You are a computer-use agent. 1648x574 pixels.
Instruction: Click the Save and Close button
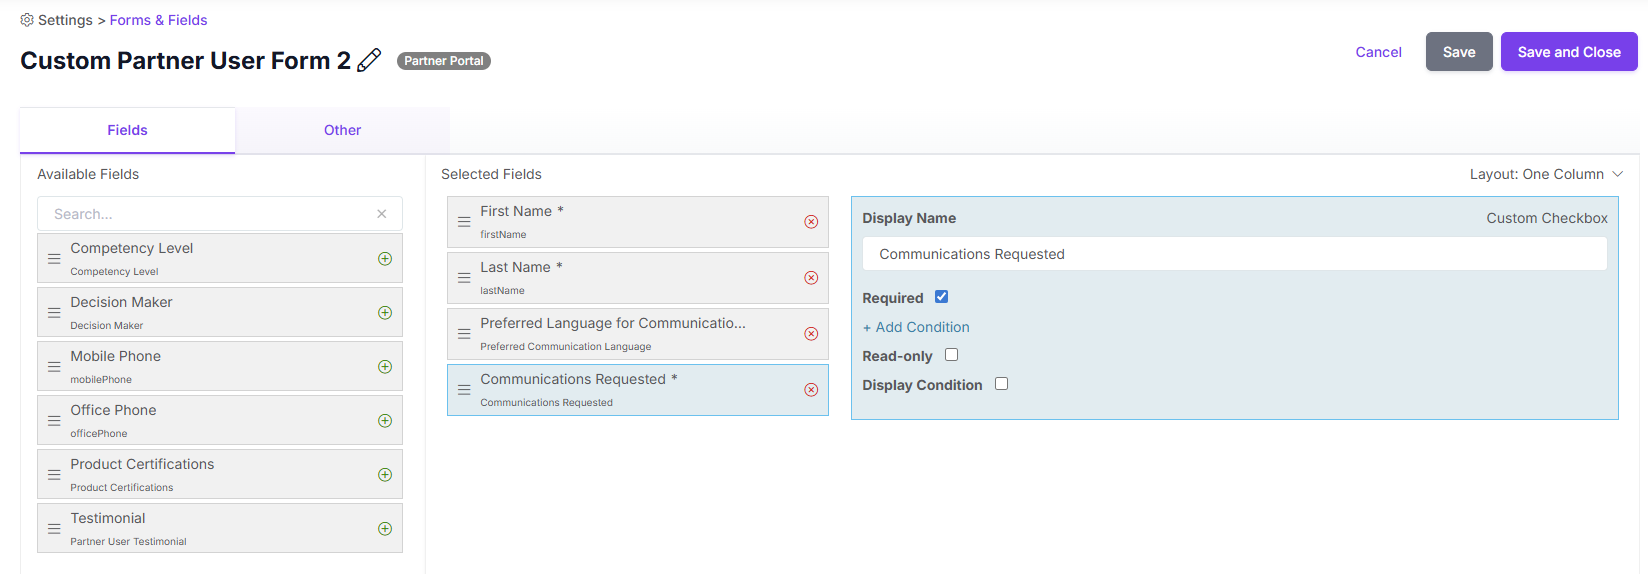click(x=1569, y=52)
